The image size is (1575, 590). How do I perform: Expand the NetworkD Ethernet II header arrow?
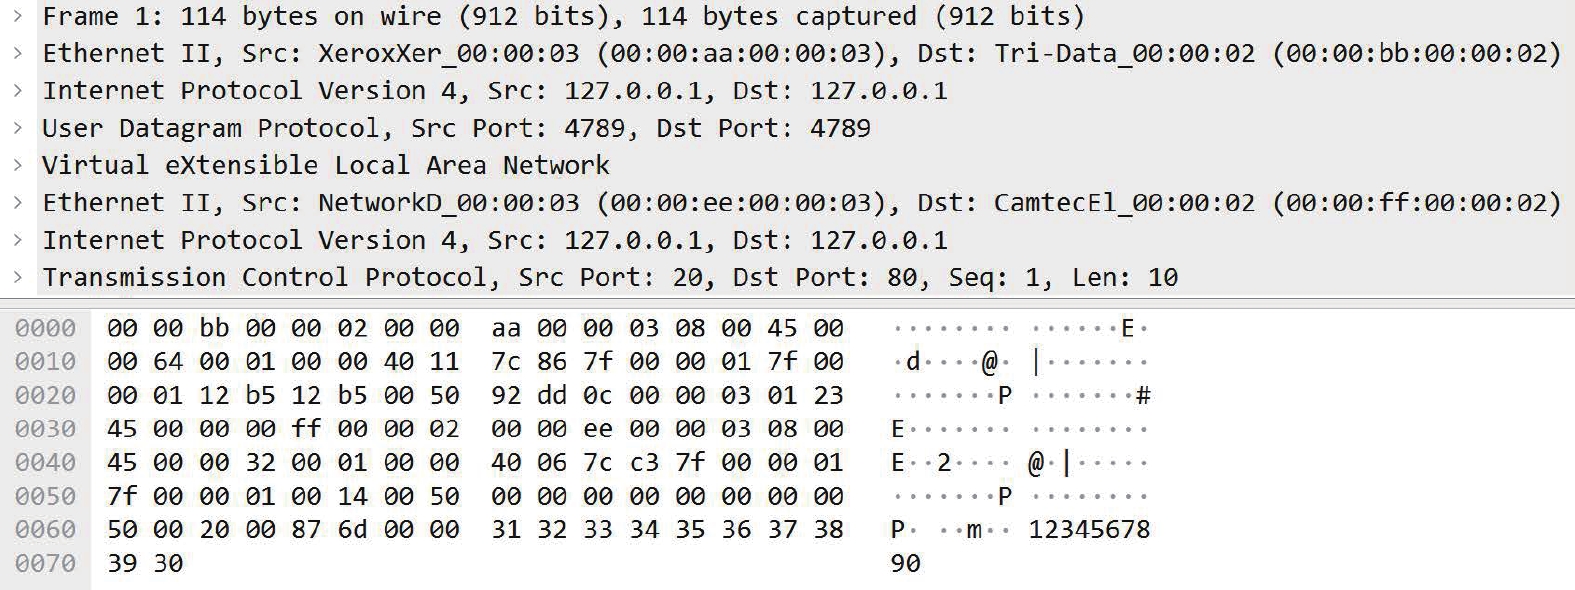tap(18, 203)
